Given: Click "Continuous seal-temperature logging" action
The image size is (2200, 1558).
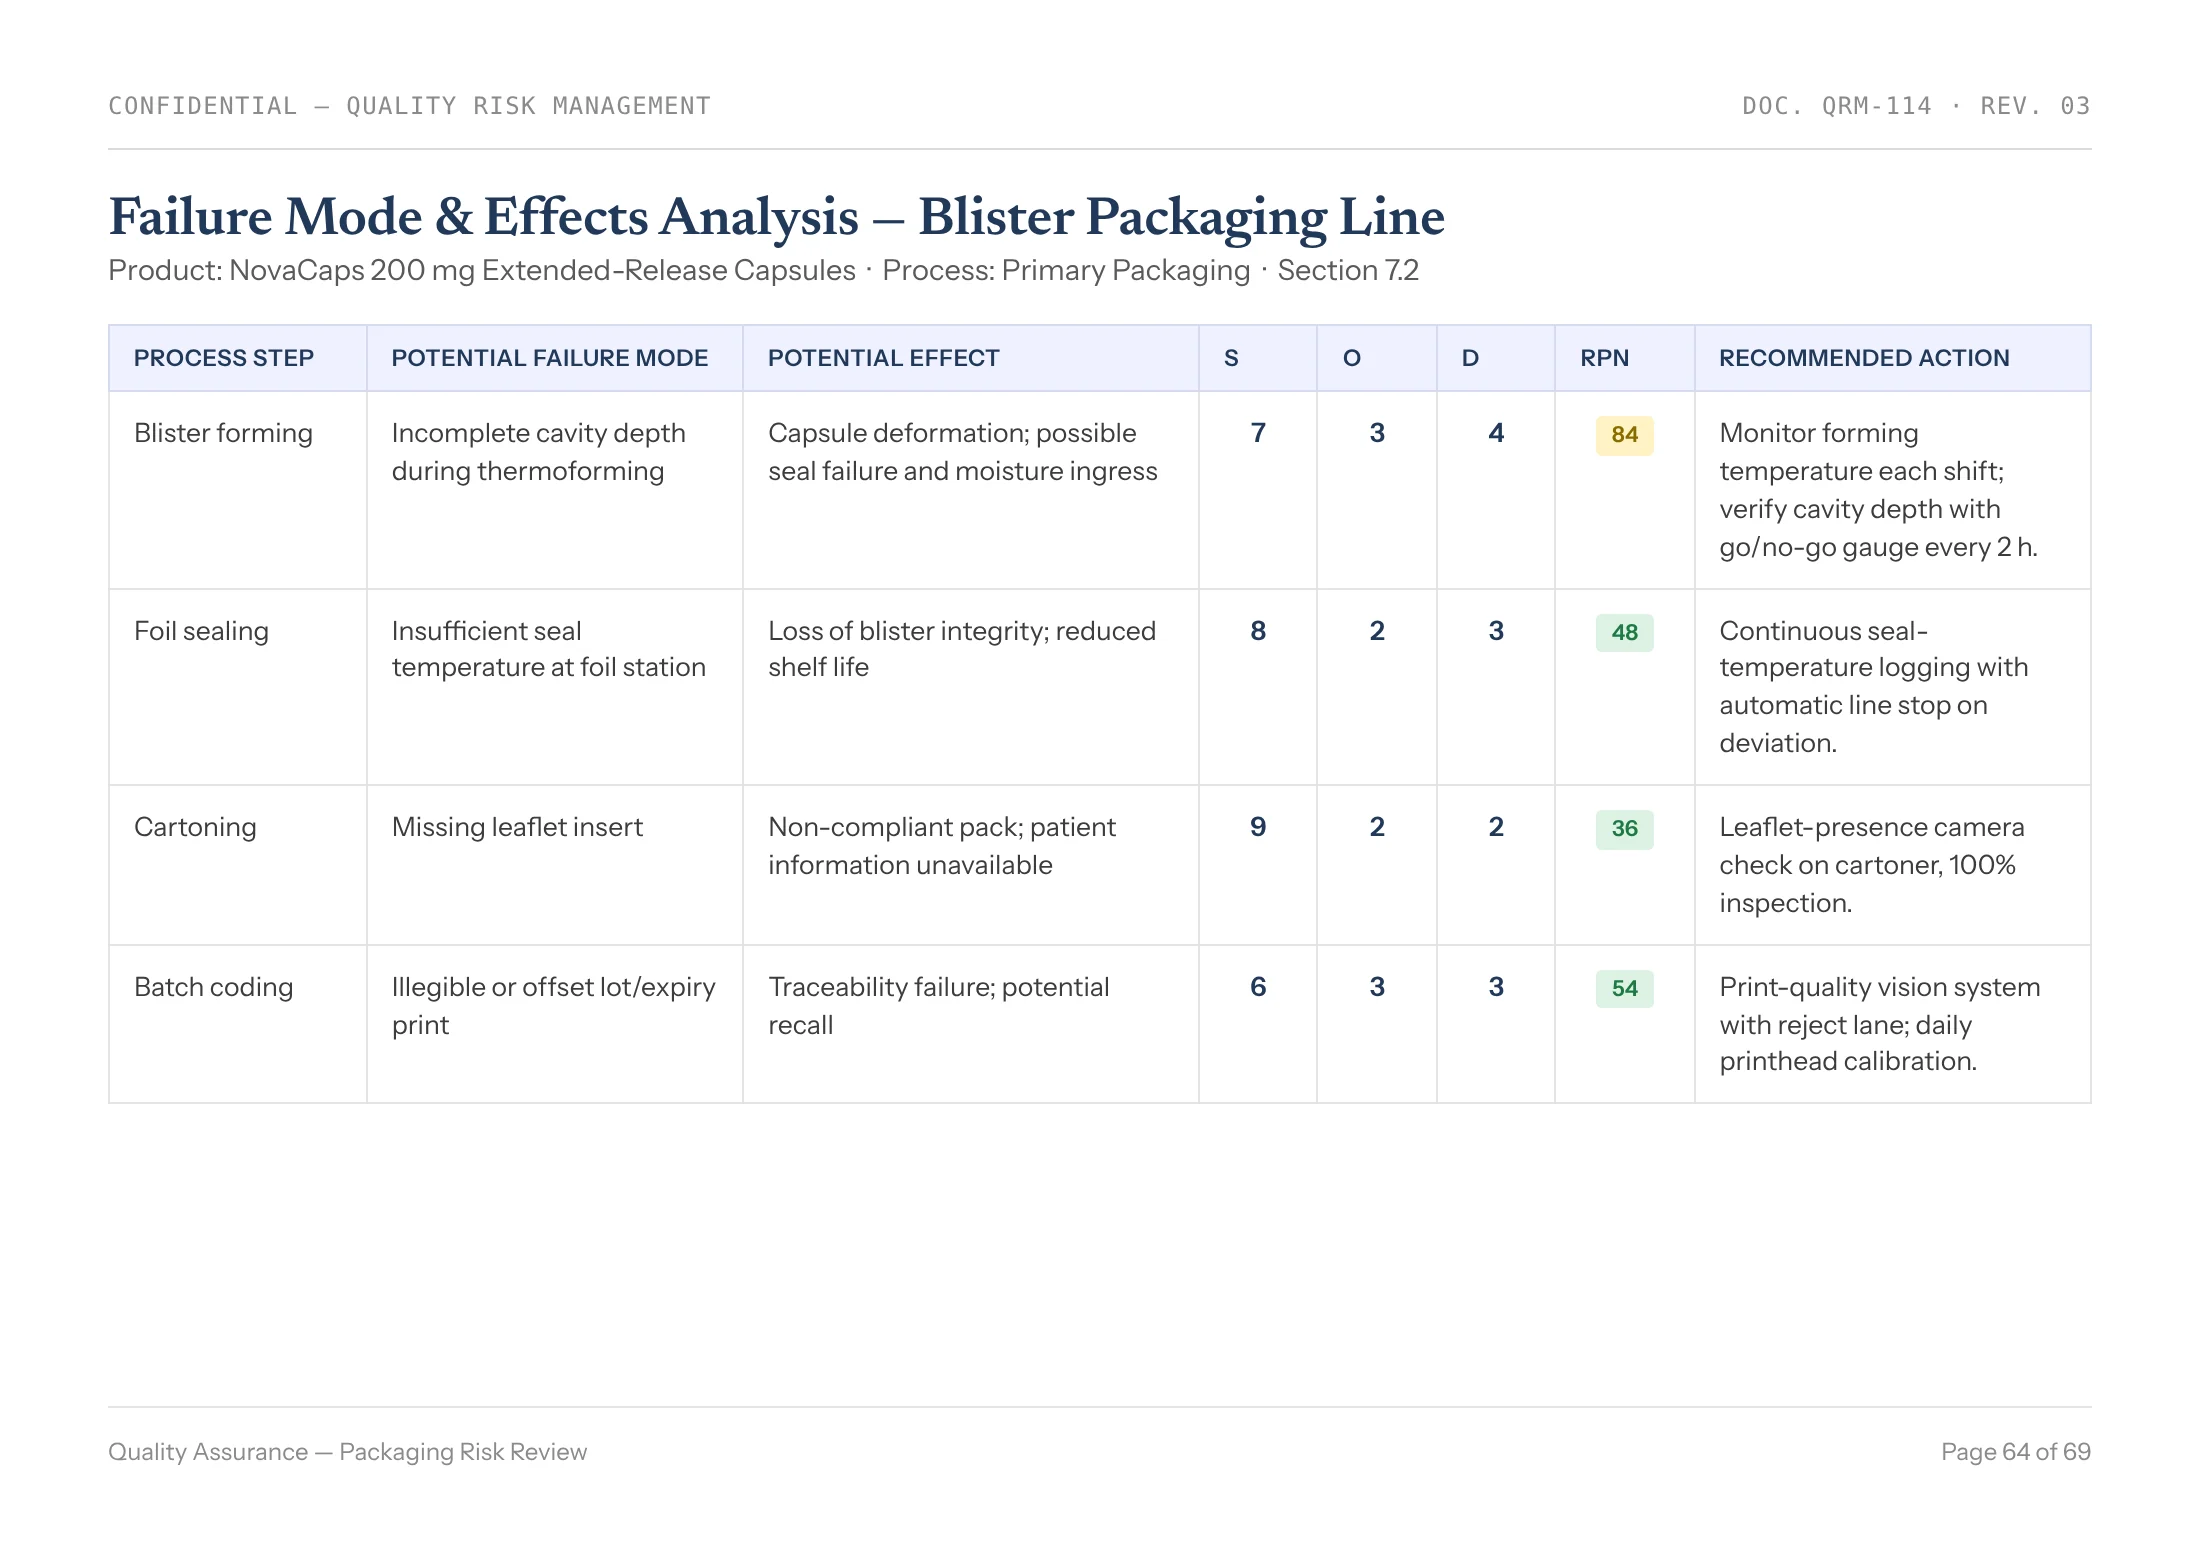Looking at the screenshot, I should tap(1874, 687).
